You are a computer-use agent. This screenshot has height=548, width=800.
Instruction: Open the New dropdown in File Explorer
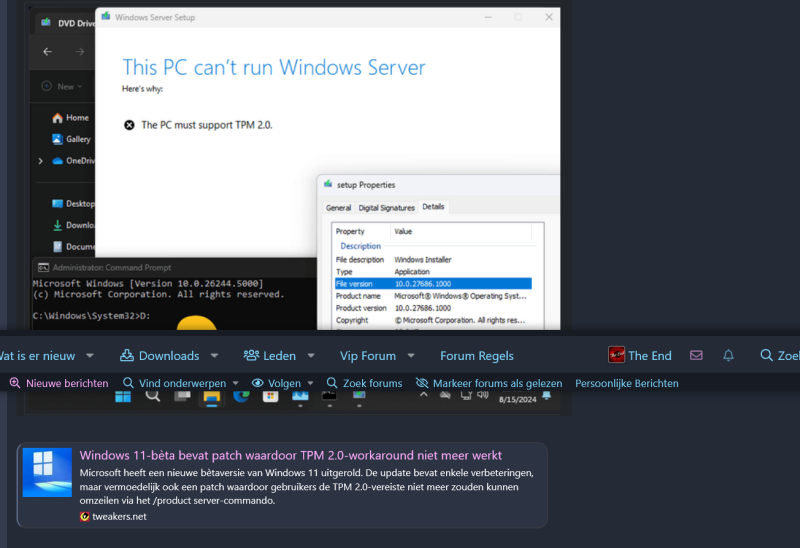pyautogui.click(x=62, y=86)
